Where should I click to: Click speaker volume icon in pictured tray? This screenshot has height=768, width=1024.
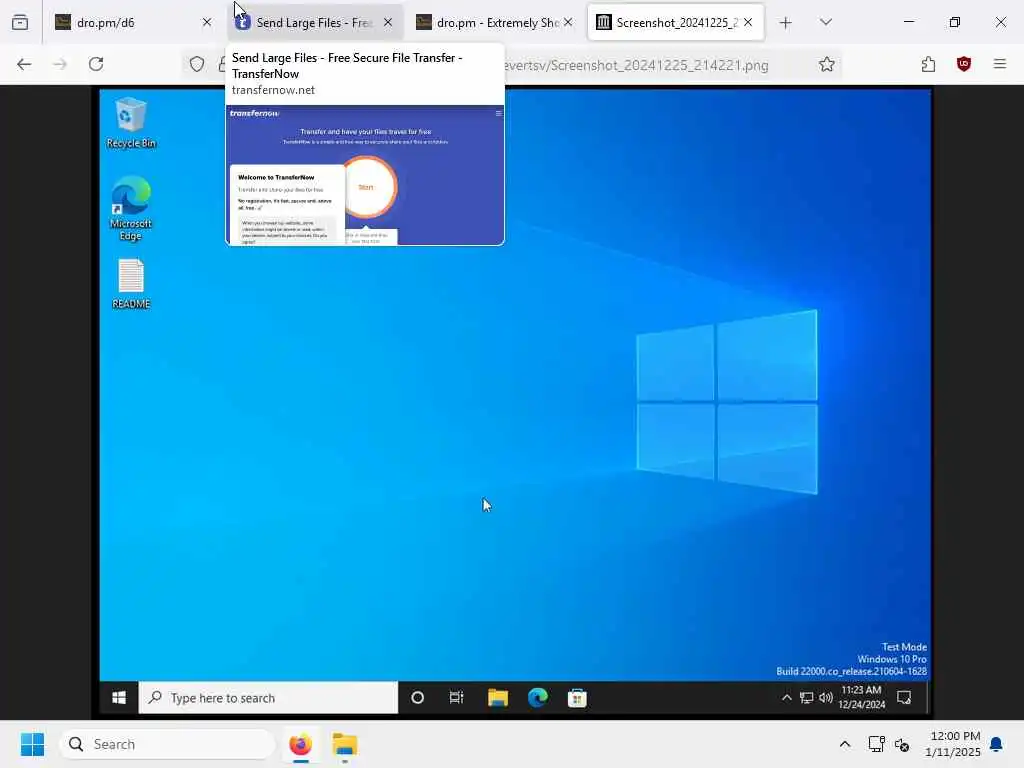point(825,698)
